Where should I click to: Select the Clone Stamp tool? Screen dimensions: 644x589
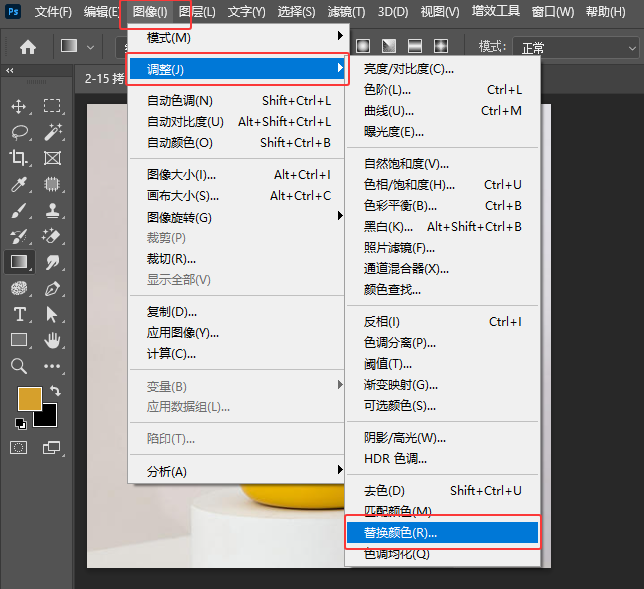click(x=52, y=210)
